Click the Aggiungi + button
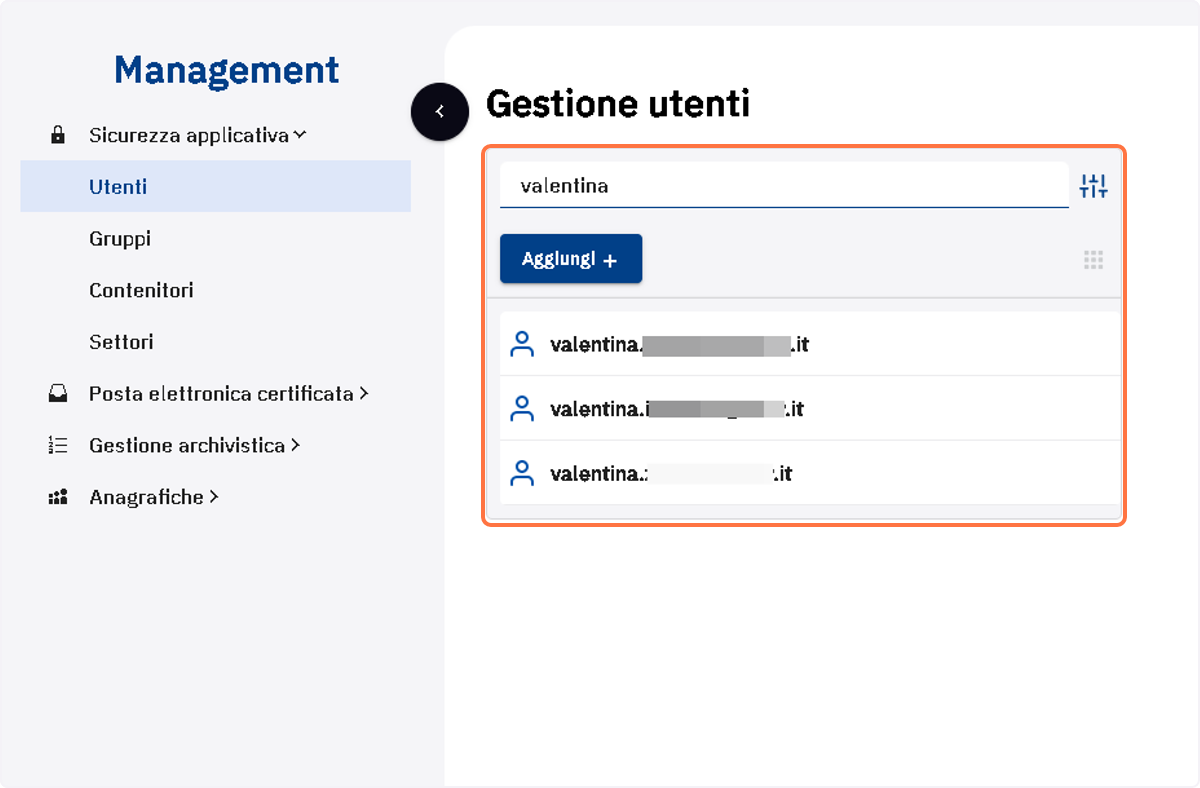 point(571,259)
